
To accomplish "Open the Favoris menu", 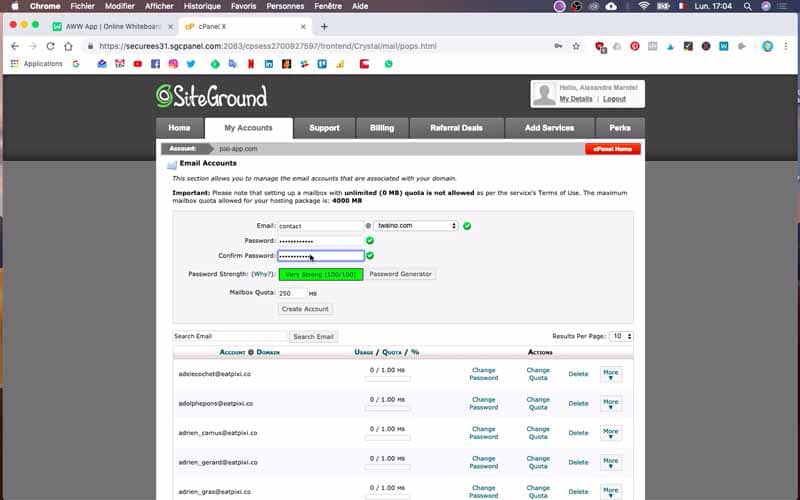I will (243, 6).
